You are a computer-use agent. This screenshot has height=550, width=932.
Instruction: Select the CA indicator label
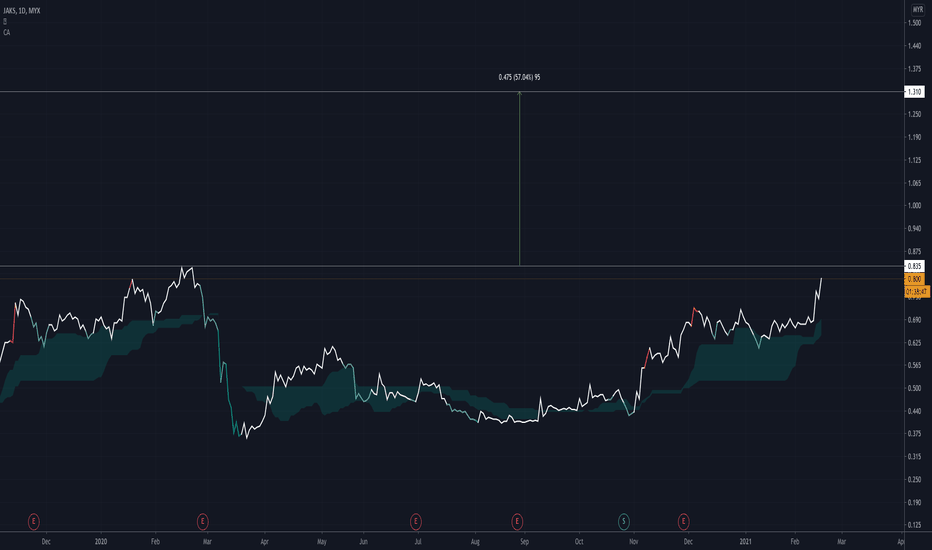click(7, 32)
